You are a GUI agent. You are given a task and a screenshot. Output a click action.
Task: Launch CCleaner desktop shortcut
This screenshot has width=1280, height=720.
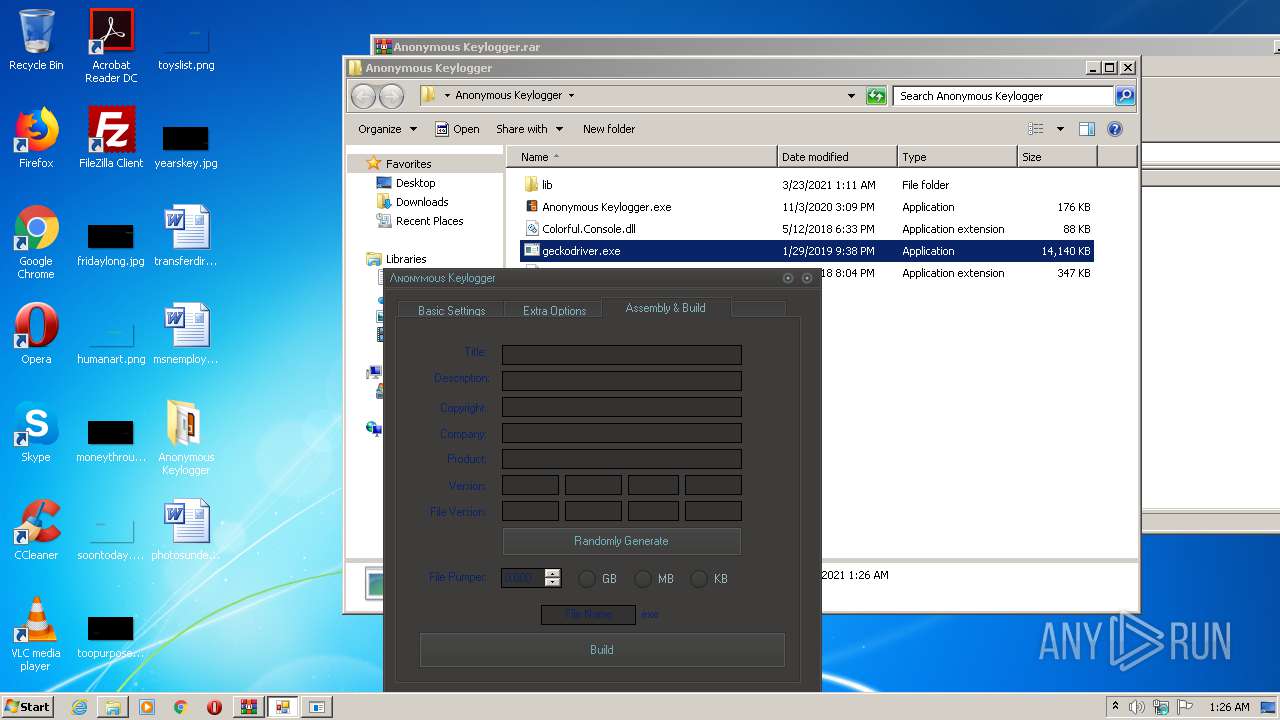(x=36, y=530)
